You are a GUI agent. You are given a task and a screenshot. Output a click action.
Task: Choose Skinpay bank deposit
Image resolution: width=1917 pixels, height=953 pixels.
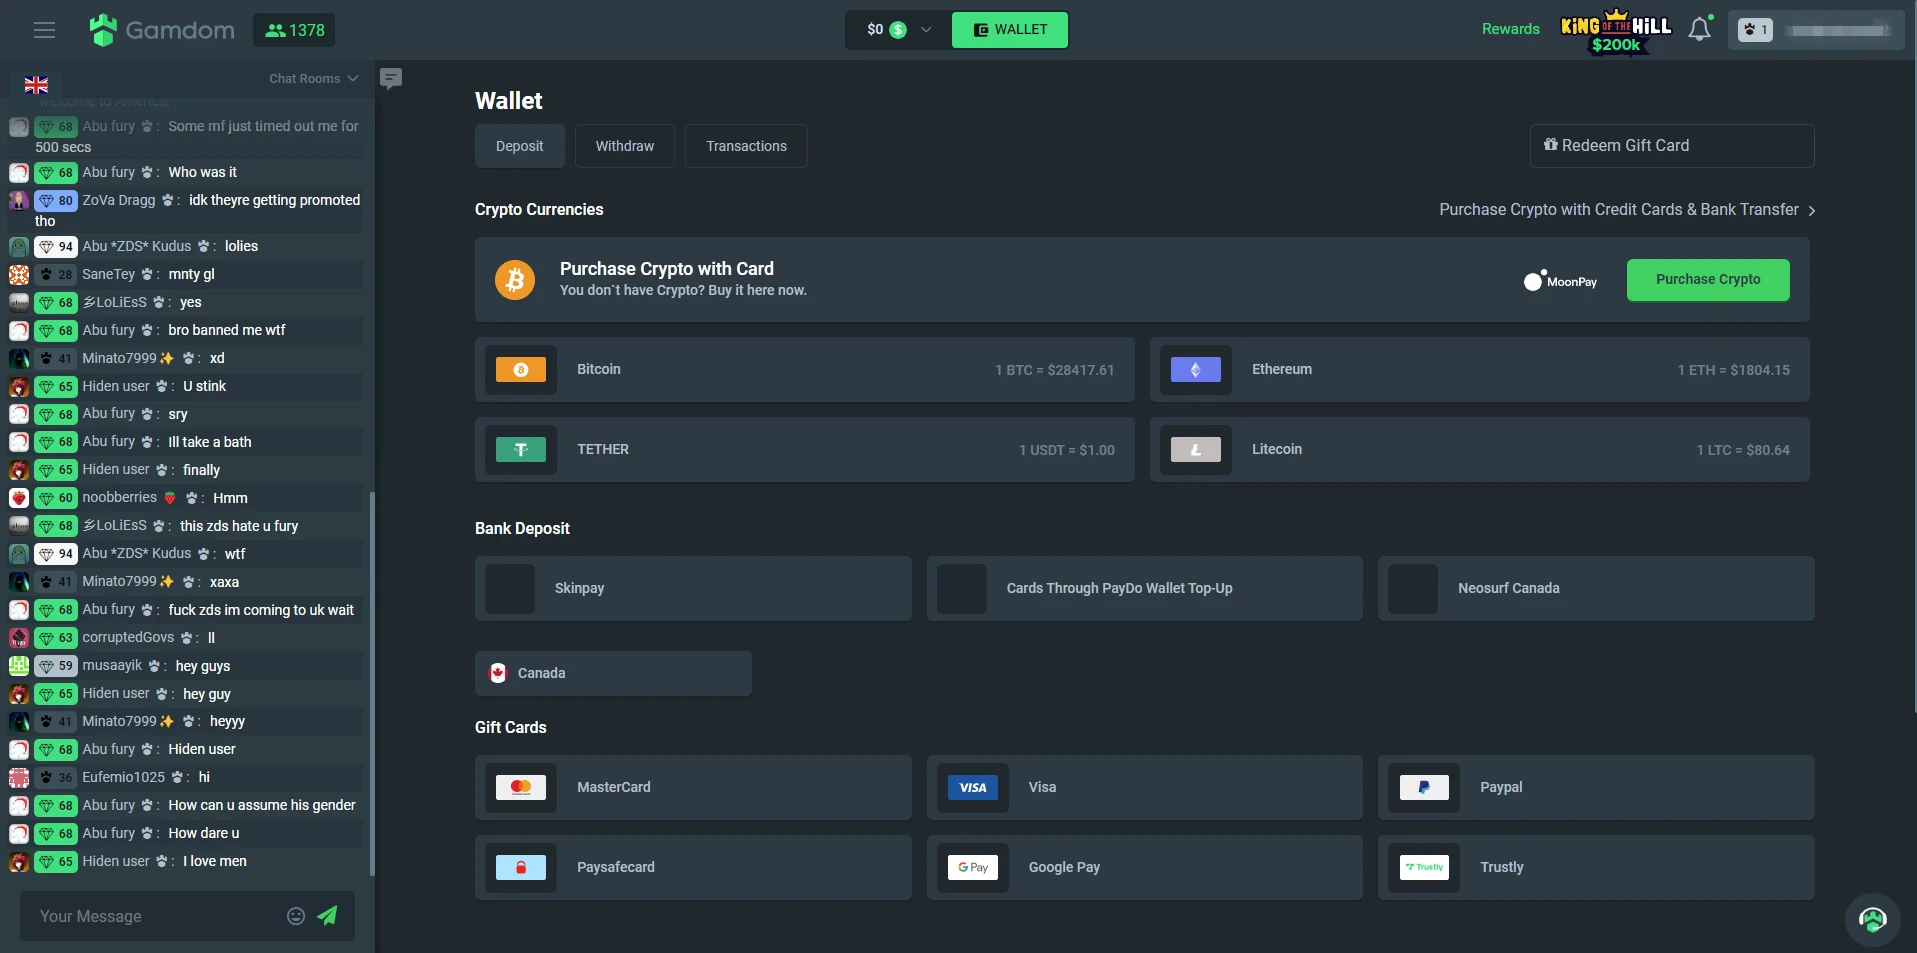click(x=693, y=588)
